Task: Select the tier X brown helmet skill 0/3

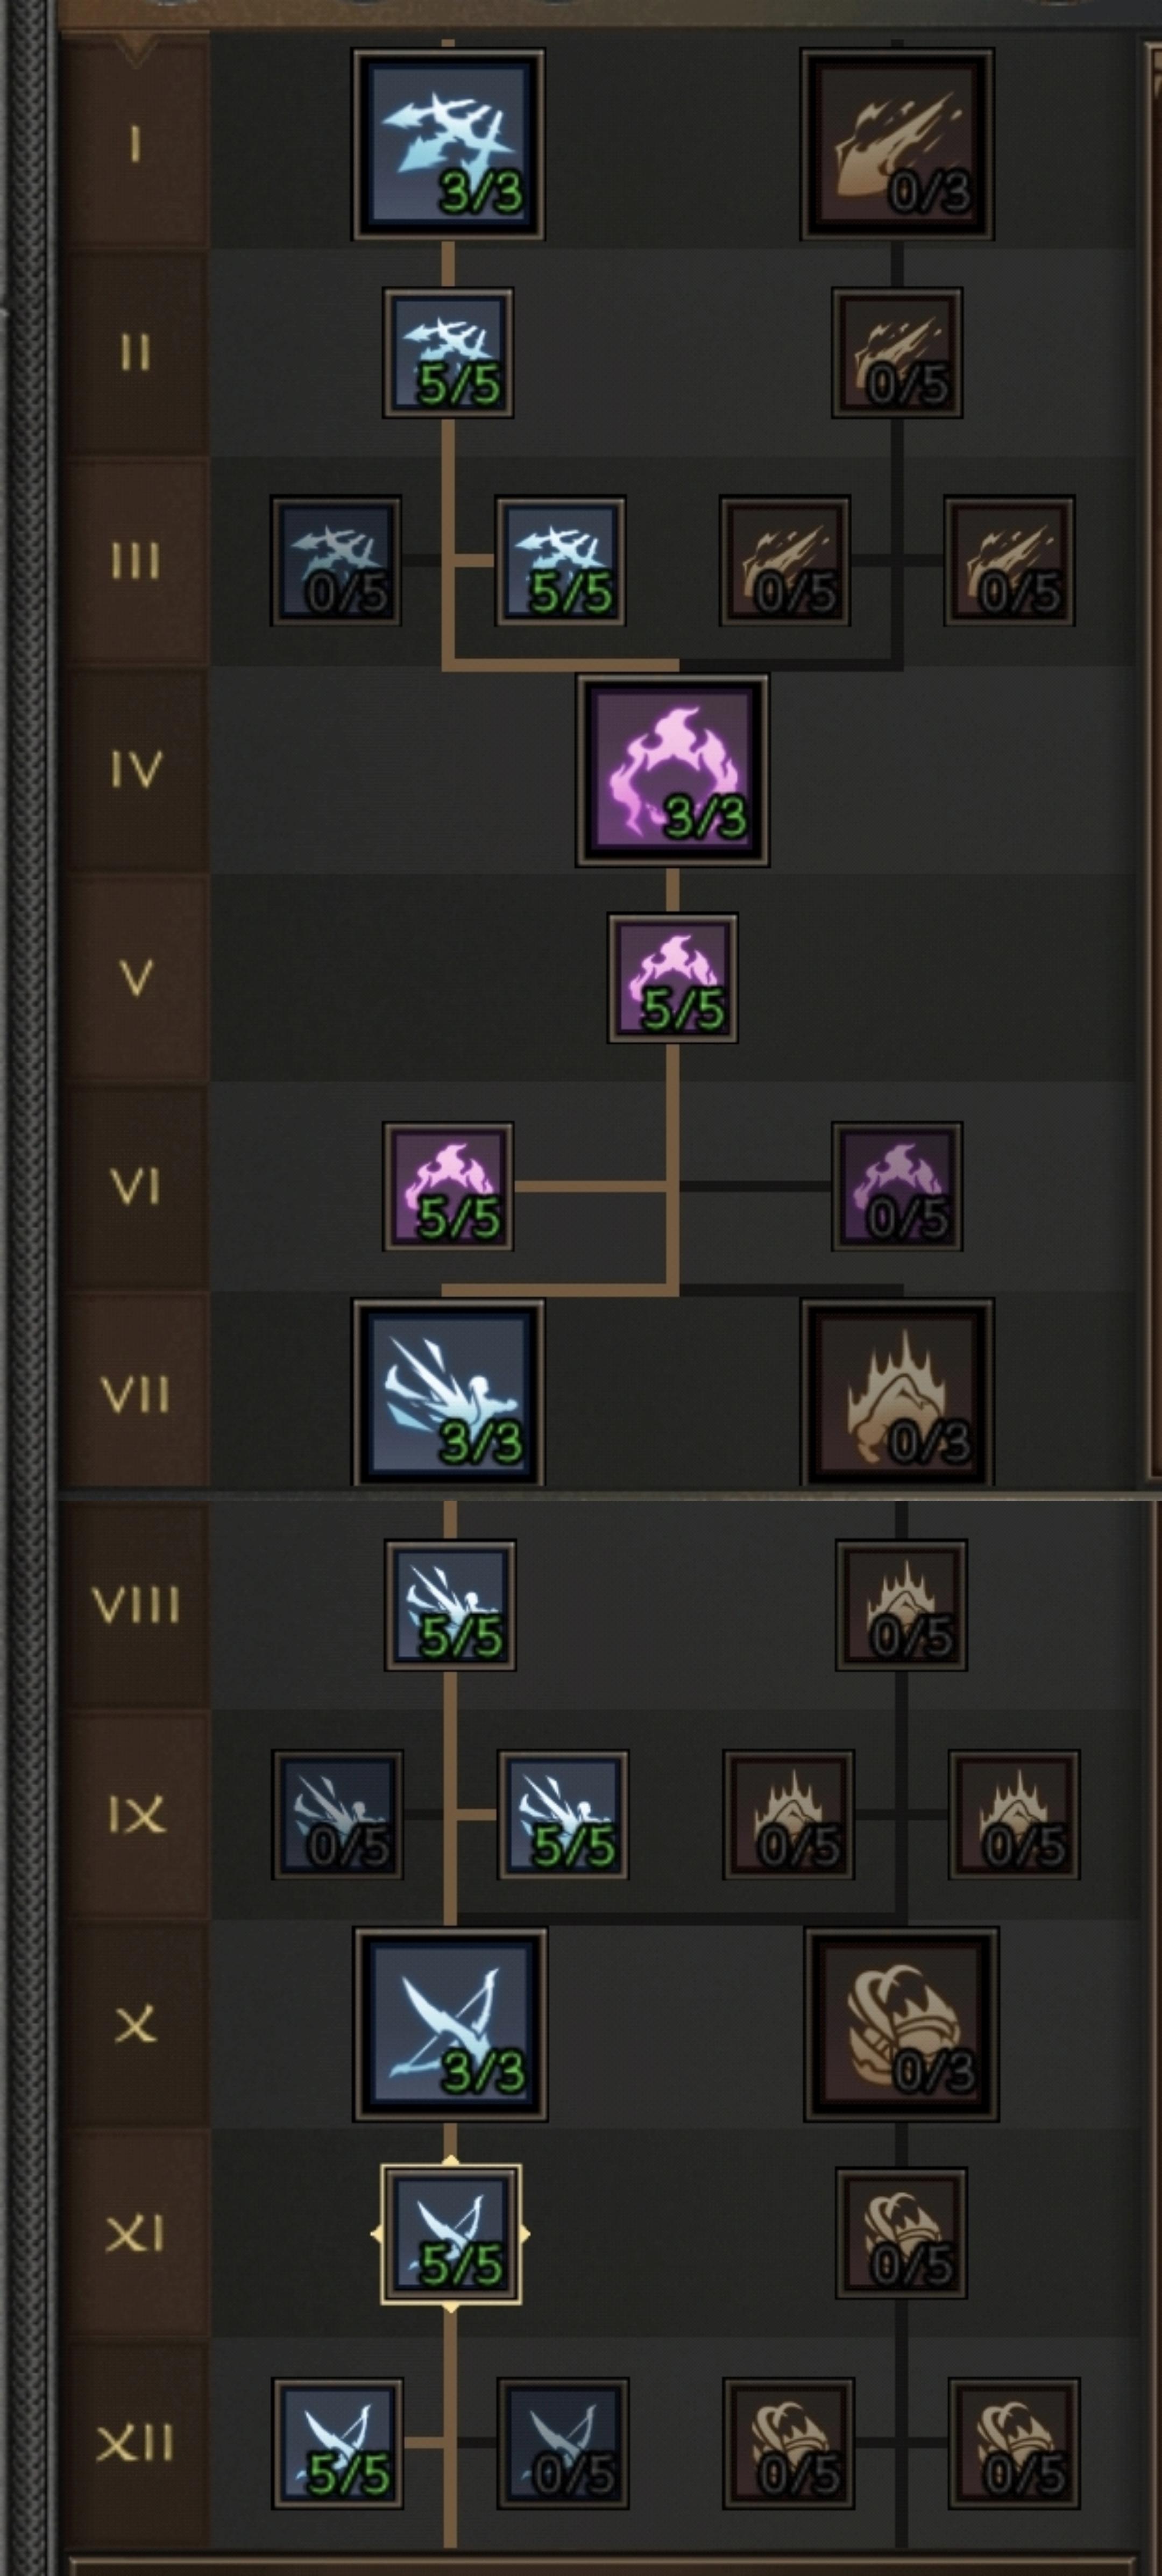Action: pyautogui.click(x=901, y=2024)
